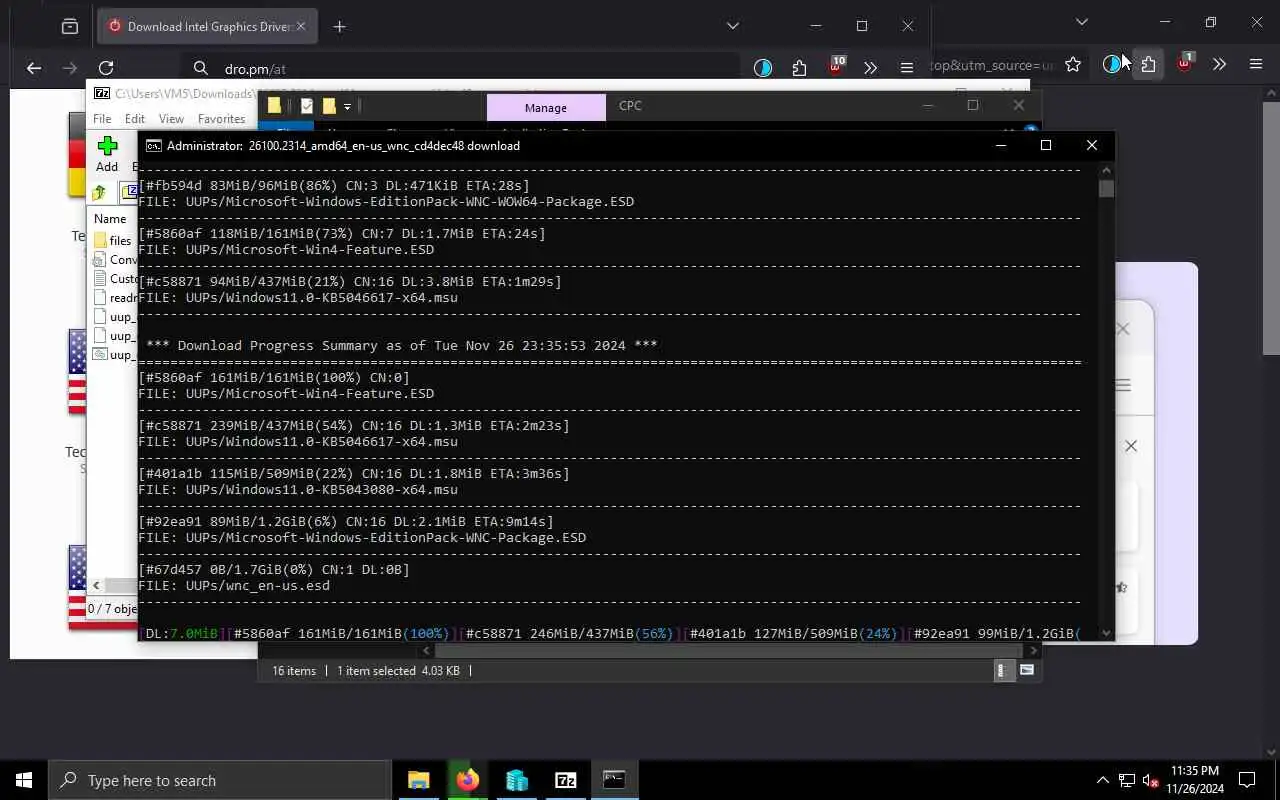Open the clock showing 11:35 PM
Screen dimensions: 1280x800
click(1194, 780)
